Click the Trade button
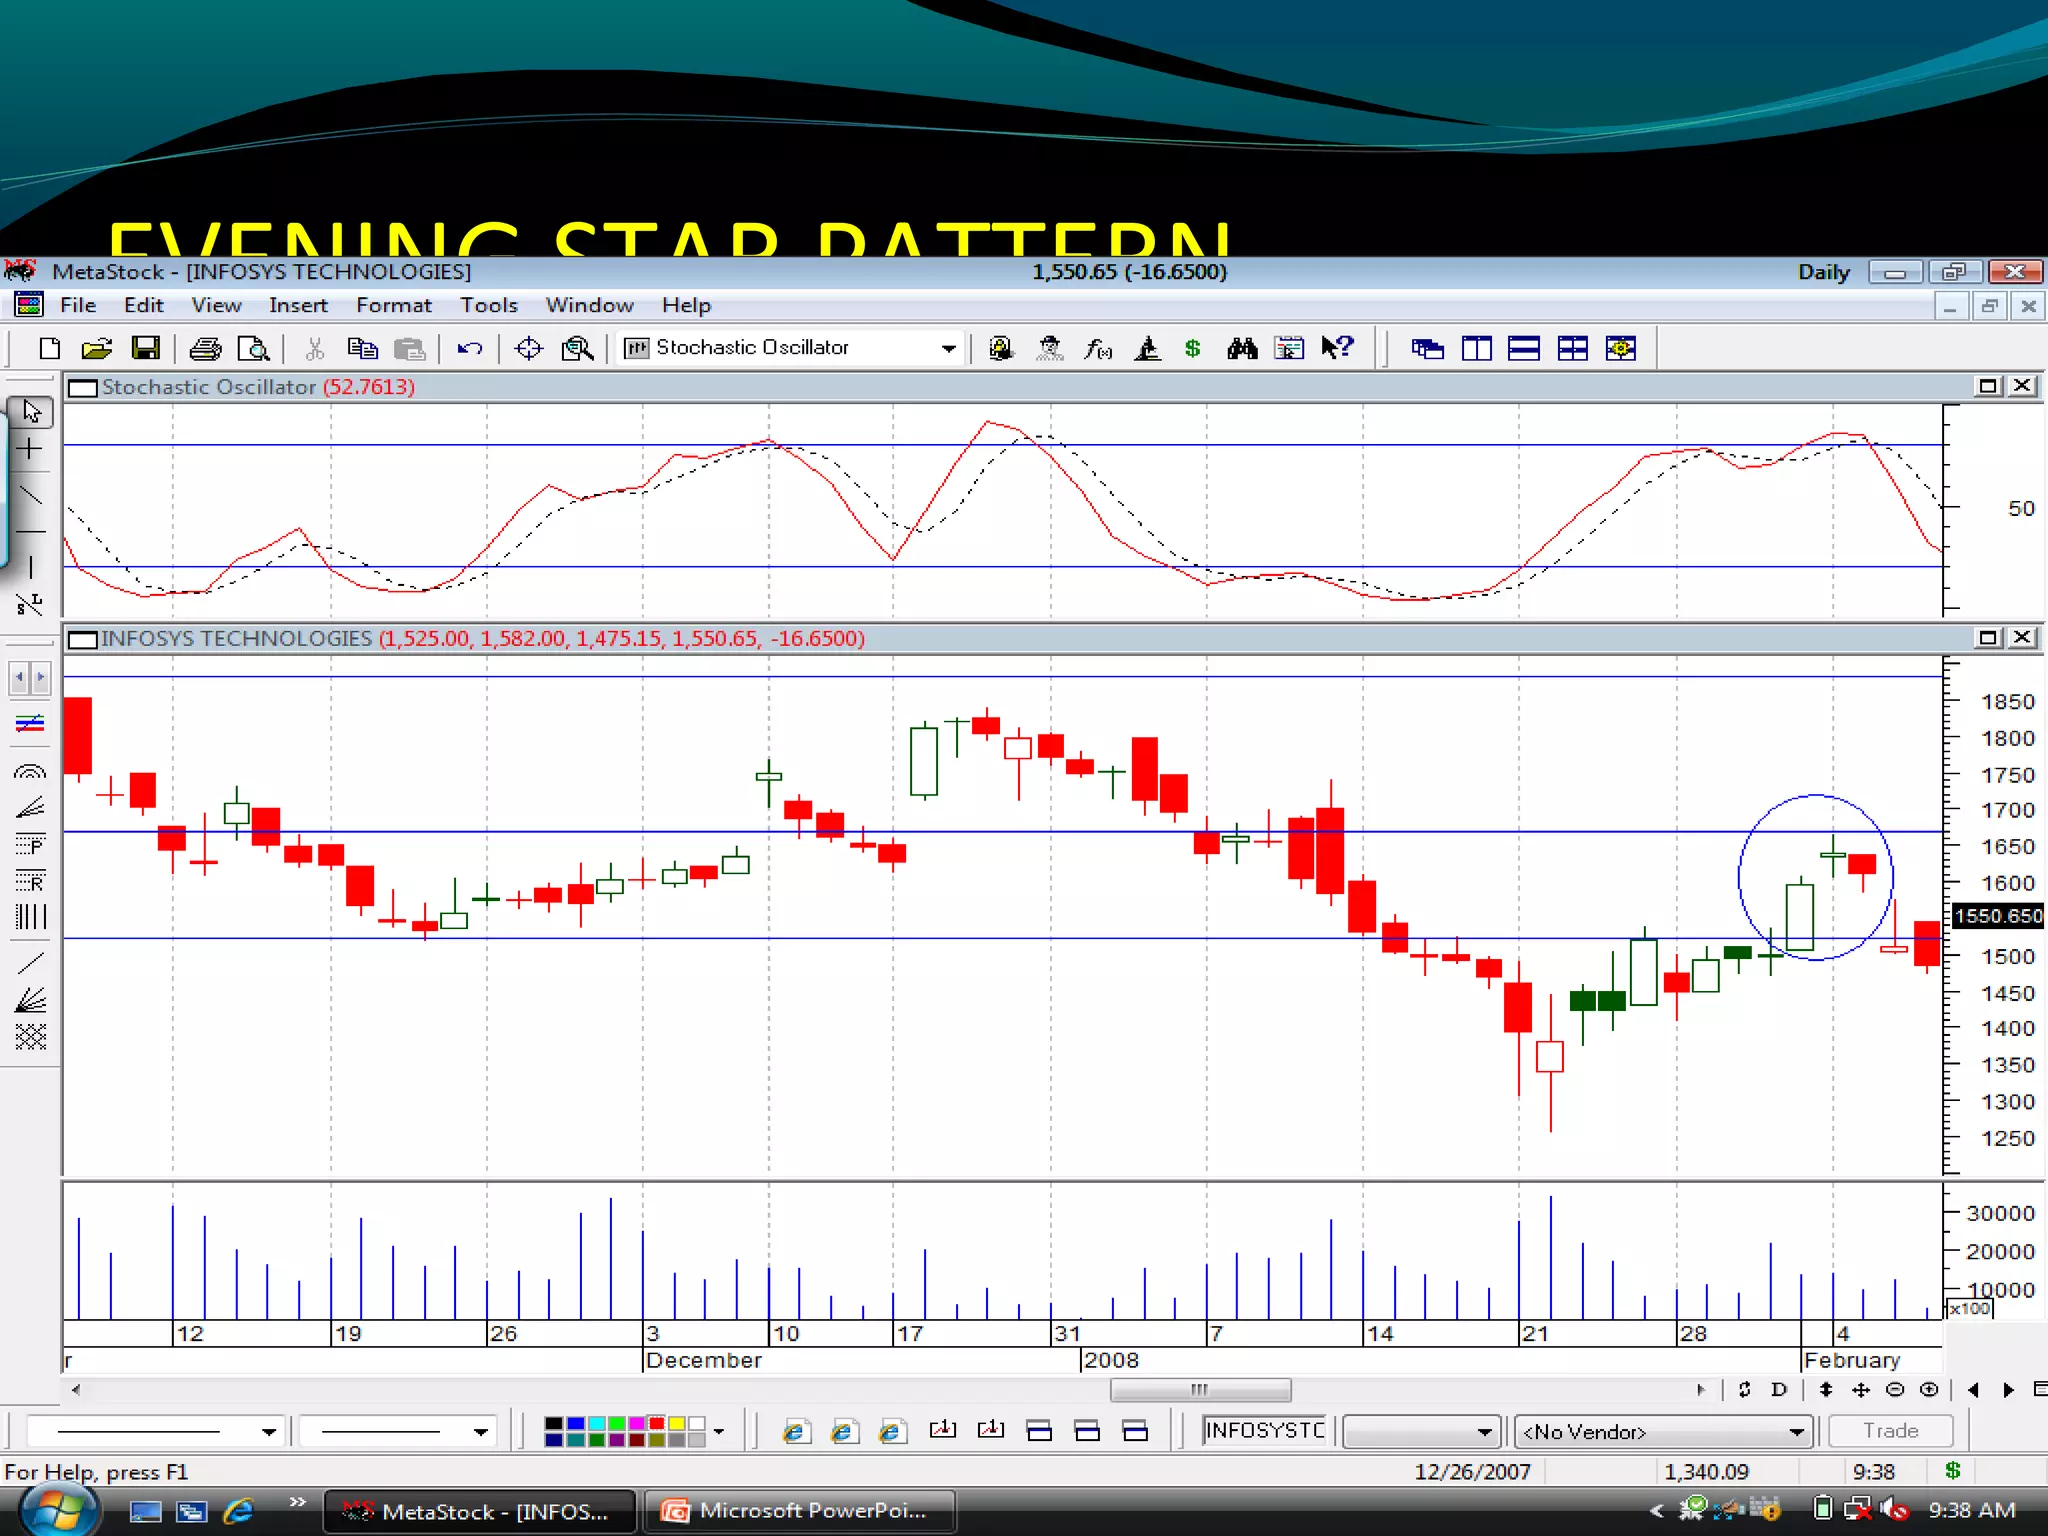Image resolution: width=2048 pixels, height=1536 pixels. 1890,1431
